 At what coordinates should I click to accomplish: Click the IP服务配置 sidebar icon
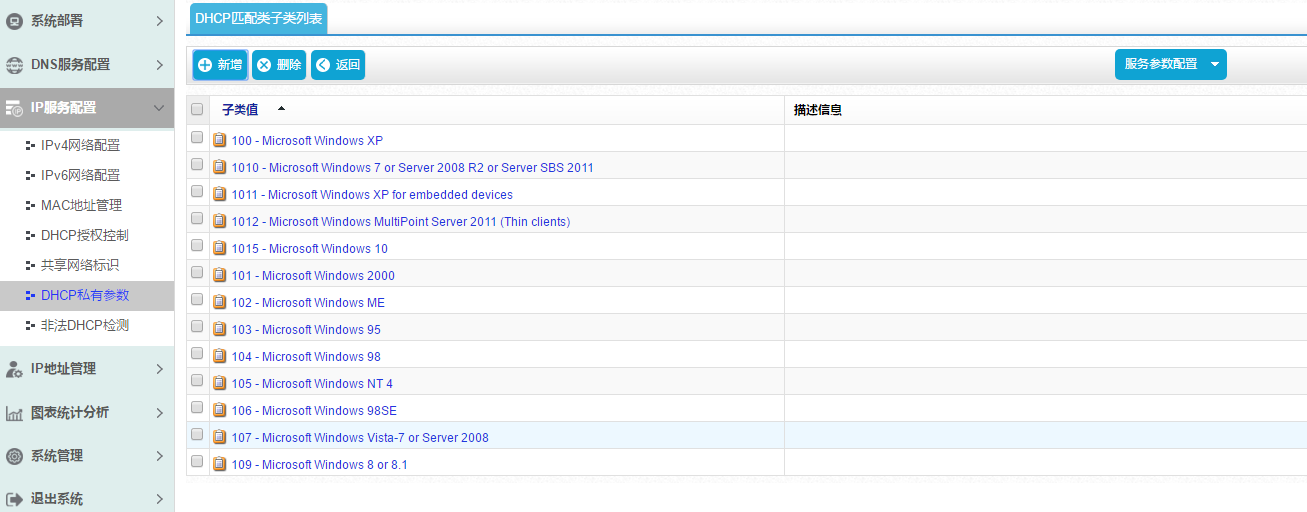14,108
